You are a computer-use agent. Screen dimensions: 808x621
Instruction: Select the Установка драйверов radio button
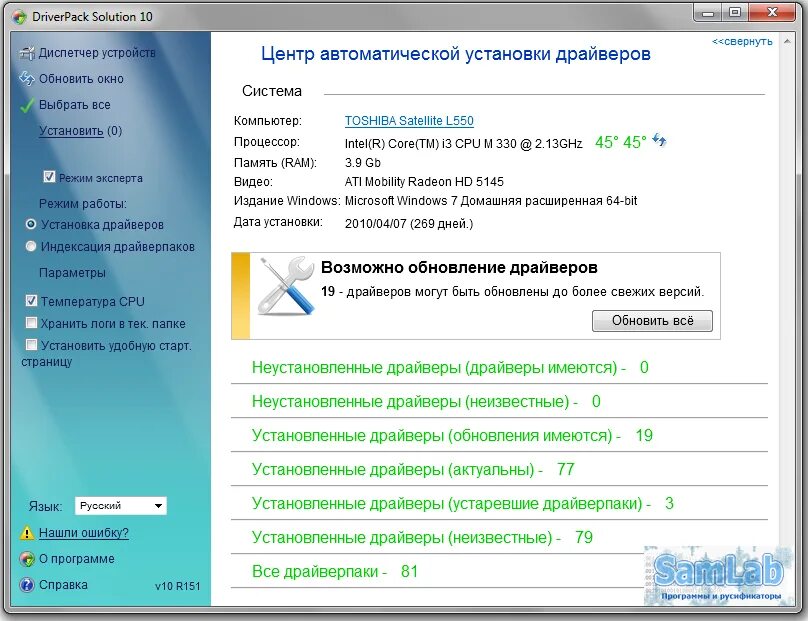[31, 224]
